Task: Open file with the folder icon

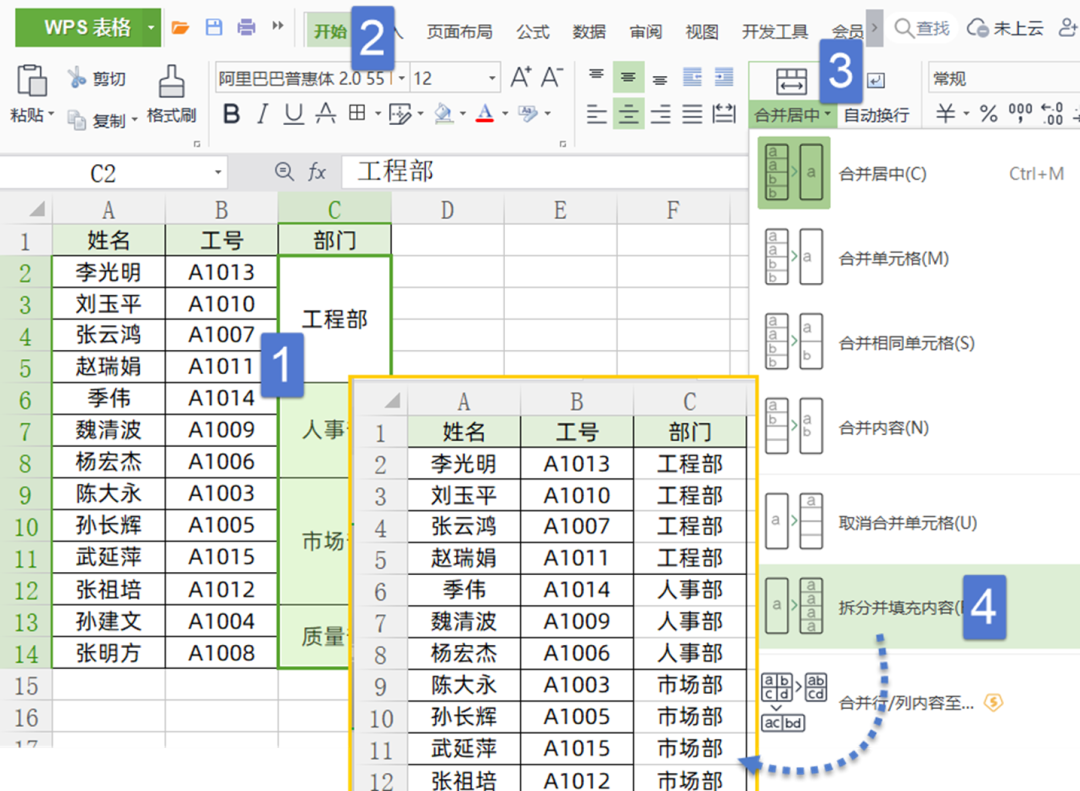Action: point(180,28)
